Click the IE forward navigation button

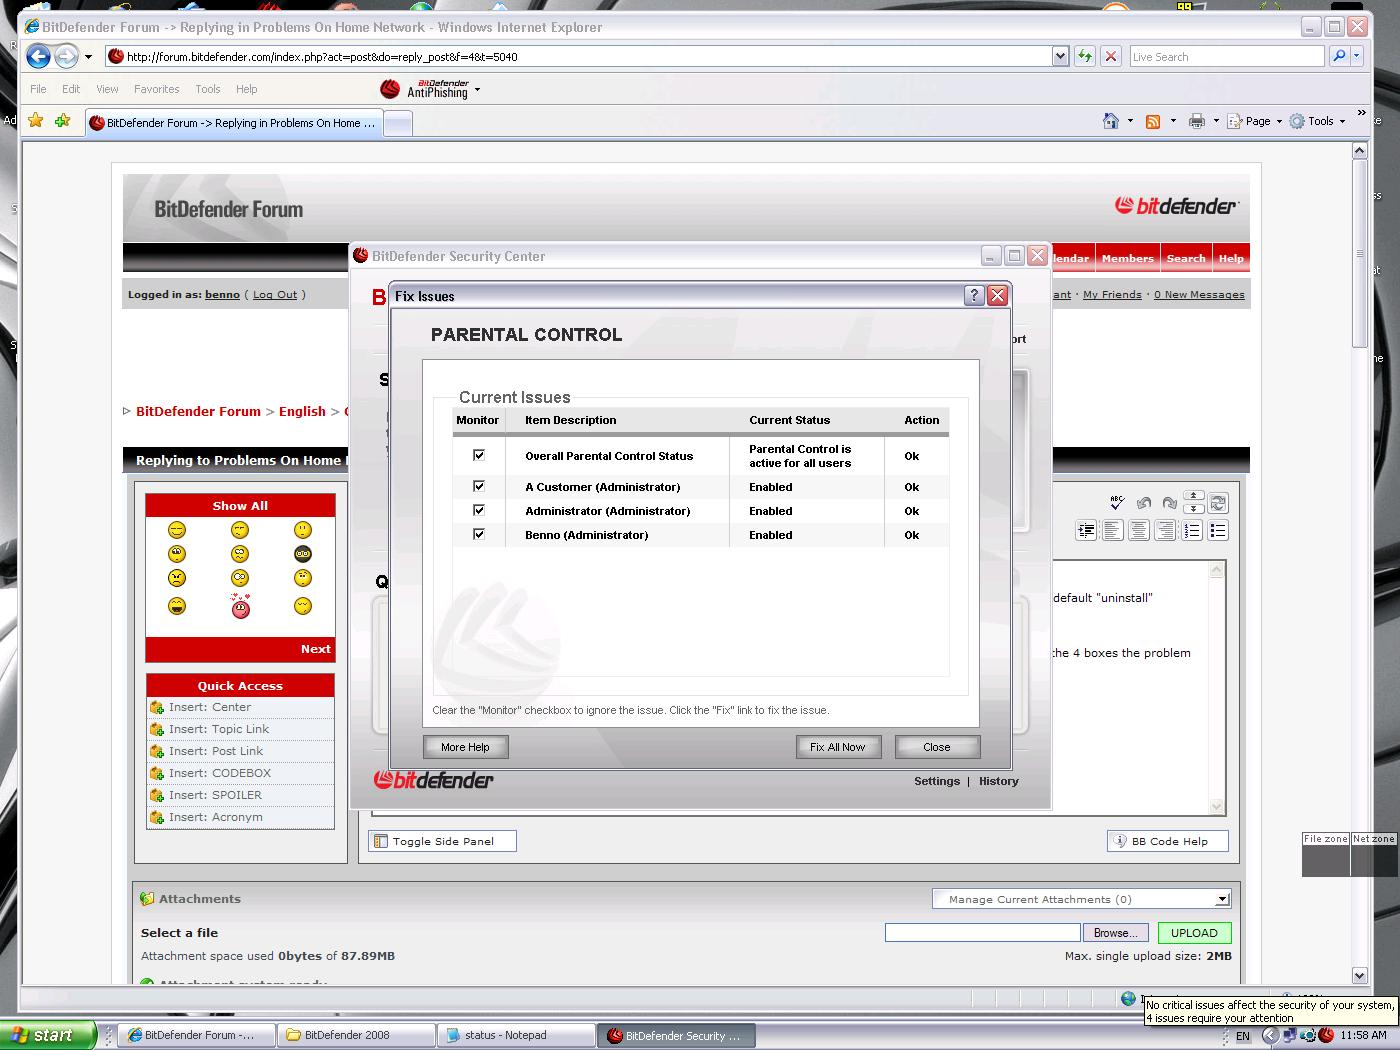pyautogui.click(x=66, y=56)
